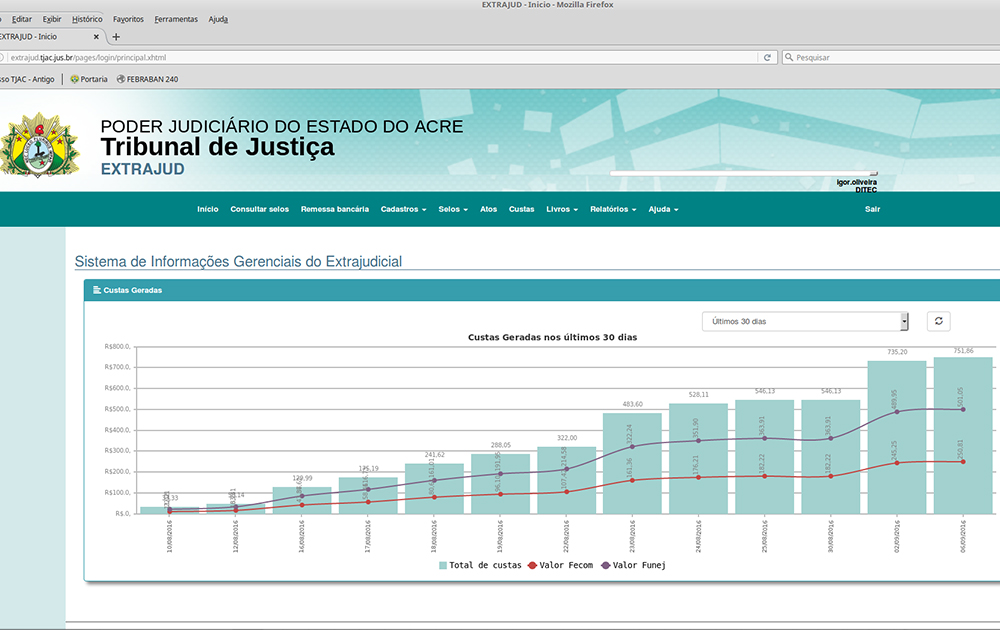The width and height of the screenshot is (1000, 630).
Task: Reload the page using address bar icon
Action: pyautogui.click(x=767, y=57)
